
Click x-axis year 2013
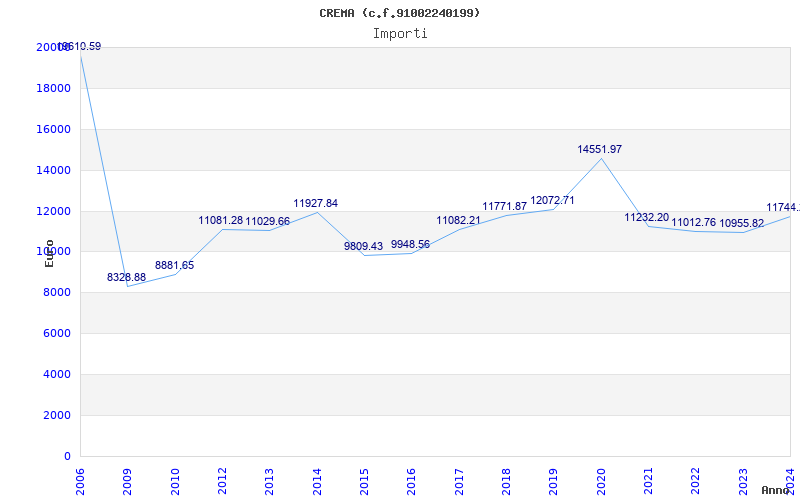[269, 482]
